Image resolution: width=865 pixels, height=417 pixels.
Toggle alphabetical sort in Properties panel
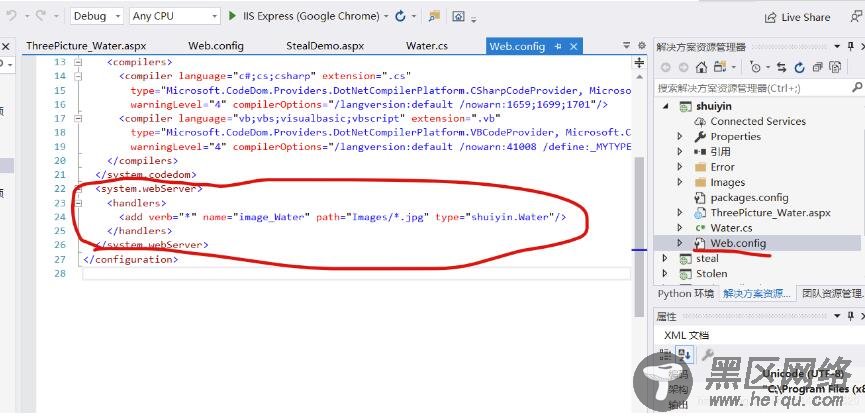click(x=685, y=355)
